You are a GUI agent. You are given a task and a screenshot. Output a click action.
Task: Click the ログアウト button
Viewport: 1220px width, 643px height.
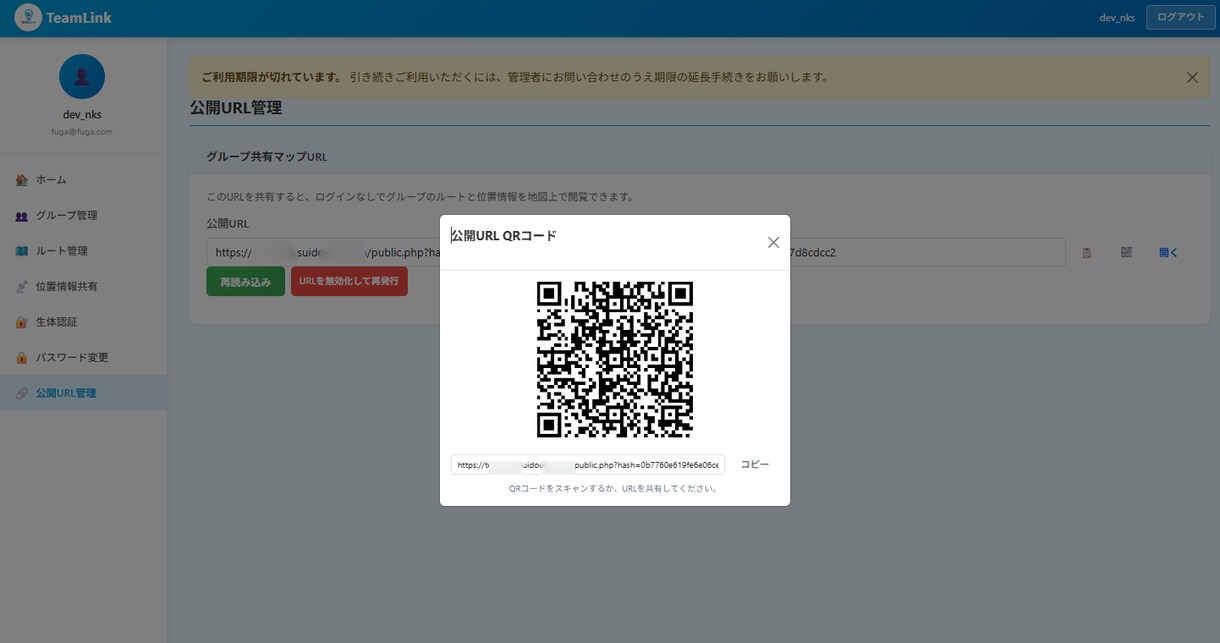click(1180, 17)
